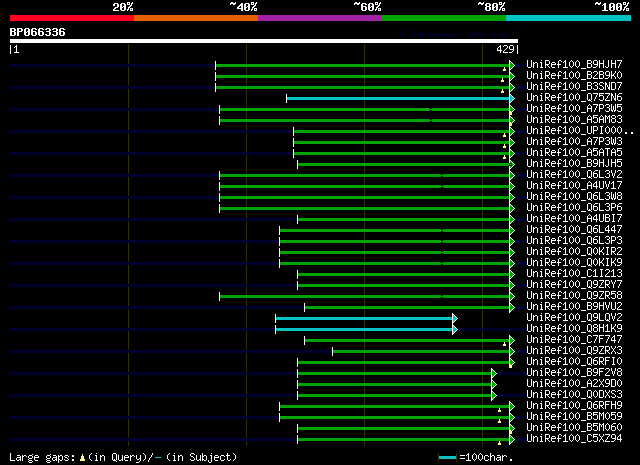The height and width of the screenshot is (465, 640).
Task: Open hit UniRef100_Q9LQV2
Action: [574, 318]
